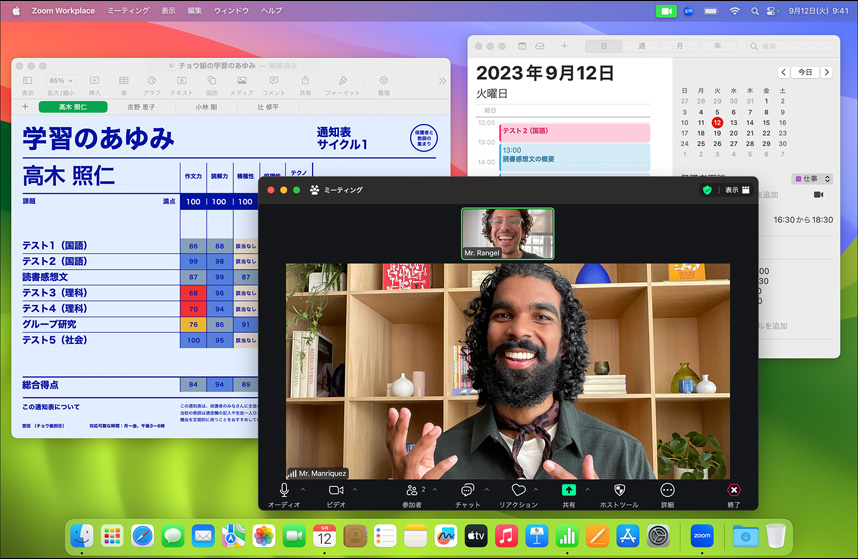The image size is (858, 559).
Task: Select Mr. Rangel video thumbnail
Action: (508, 234)
